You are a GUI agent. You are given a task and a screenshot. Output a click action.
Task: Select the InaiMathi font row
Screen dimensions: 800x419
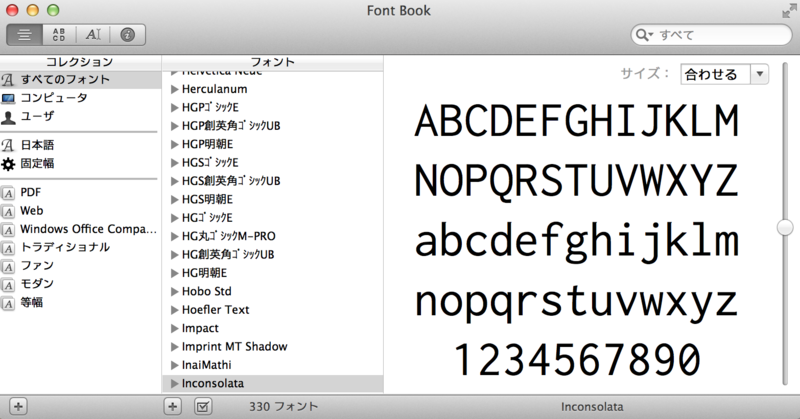coord(272,365)
